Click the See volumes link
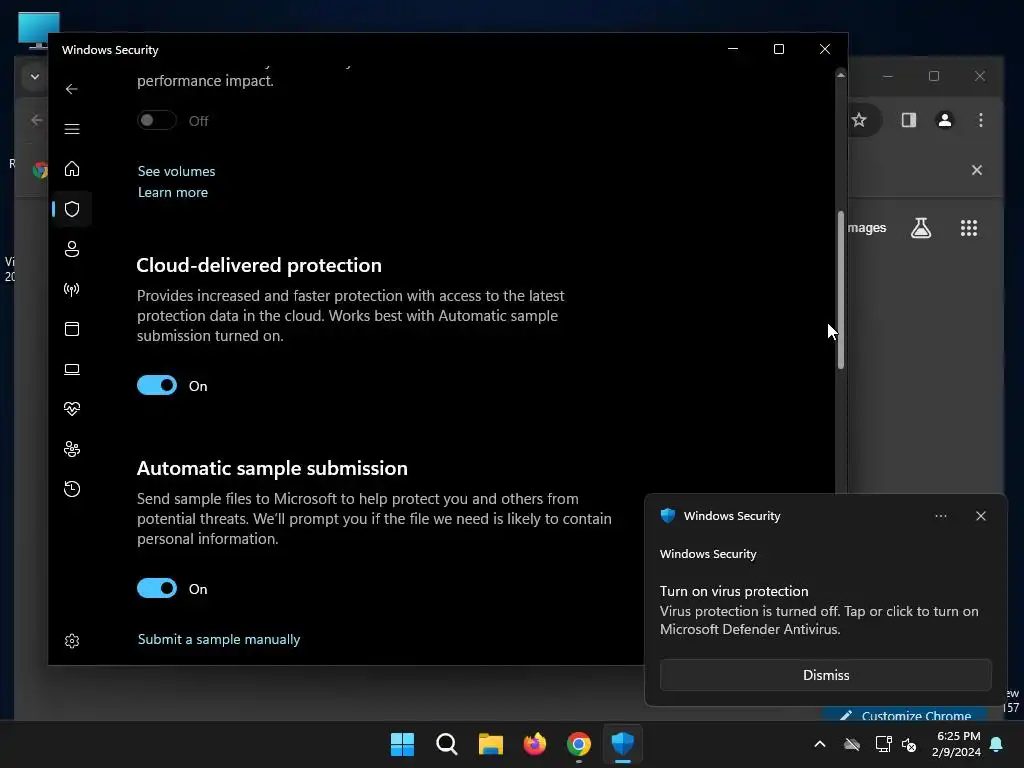Image resolution: width=1024 pixels, height=768 pixels. tap(176, 171)
